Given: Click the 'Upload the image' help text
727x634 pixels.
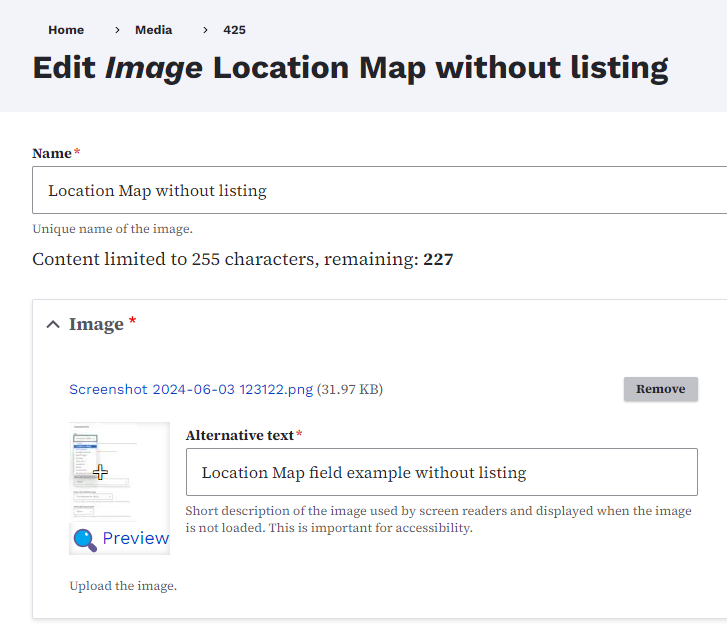Looking at the screenshot, I should [123, 586].
